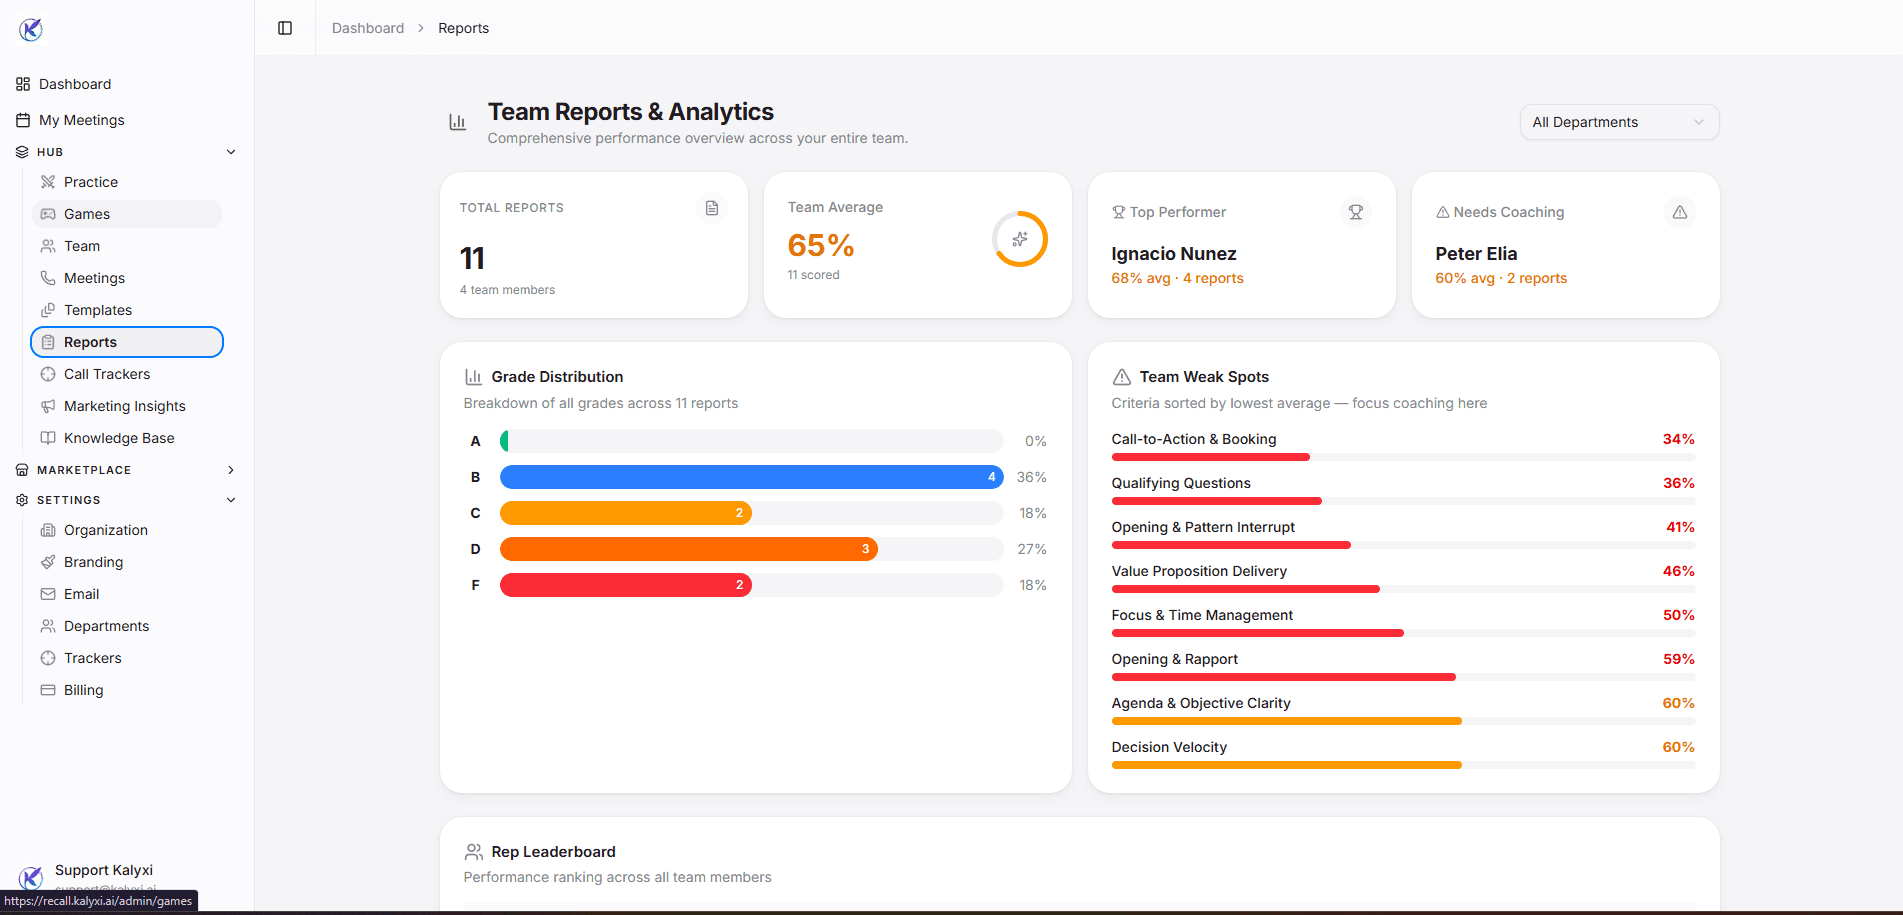Open the All Departments dropdown
This screenshot has height=915, width=1903.
click(1619, 121)
